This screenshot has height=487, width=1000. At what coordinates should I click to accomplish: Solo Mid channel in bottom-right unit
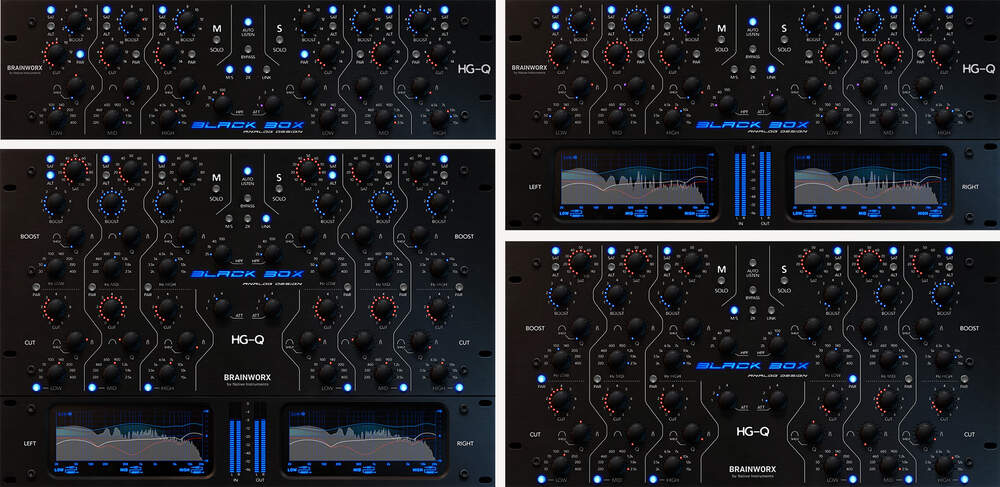coord(721,280)
